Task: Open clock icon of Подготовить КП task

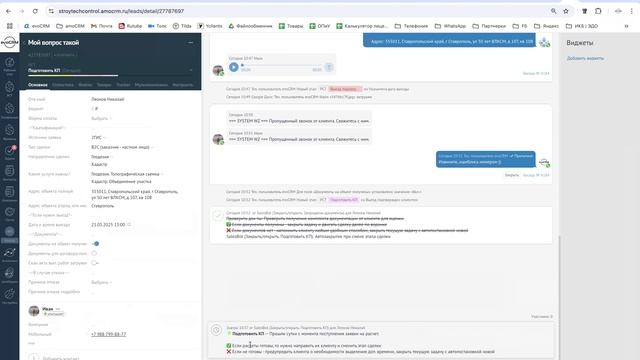Action: point(216,330)
